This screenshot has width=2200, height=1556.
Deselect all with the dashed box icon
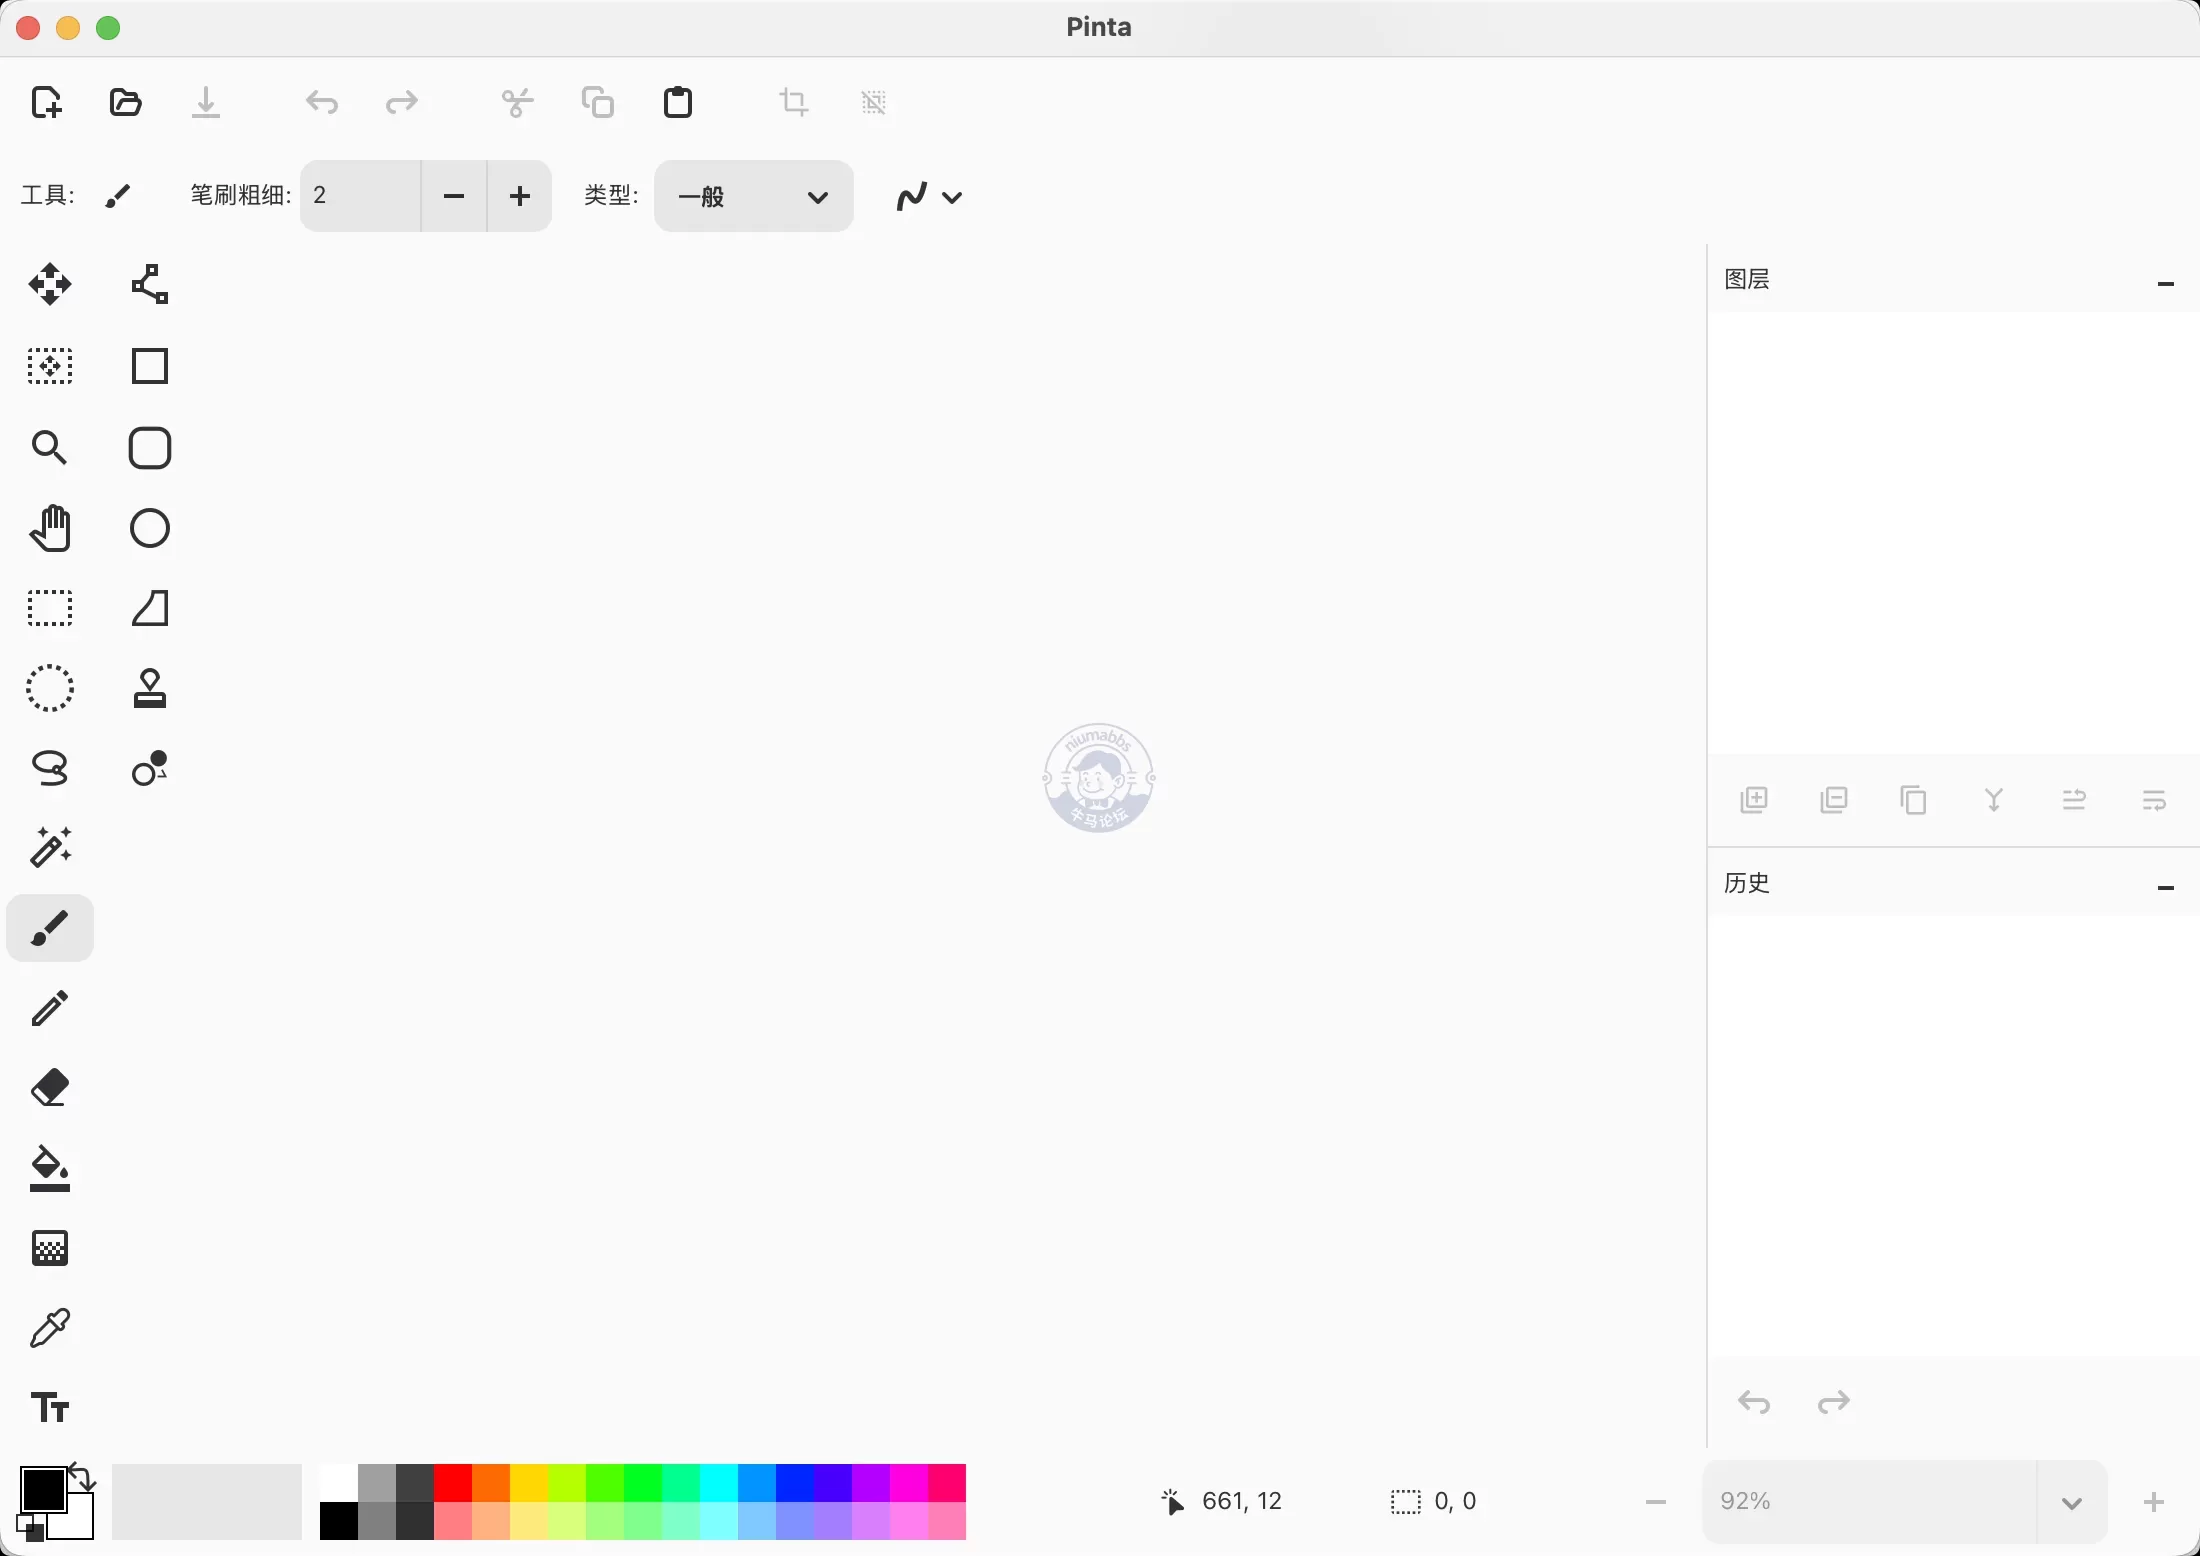click(874, 103)
